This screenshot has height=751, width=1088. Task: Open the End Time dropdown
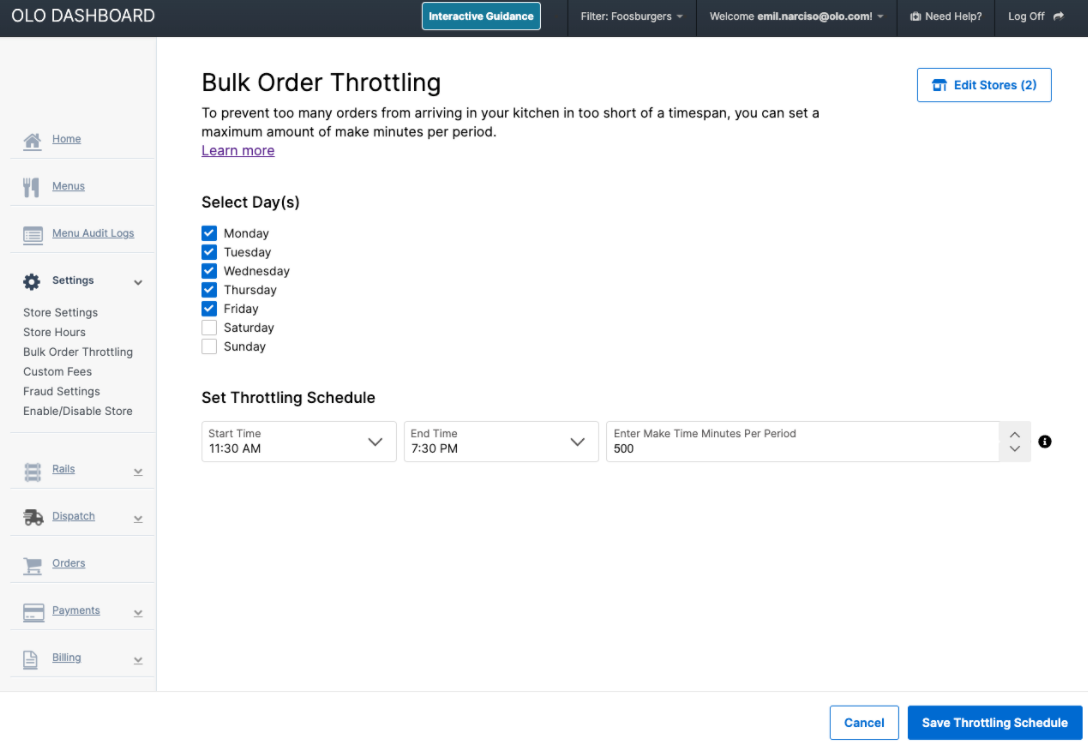coord(501,441)
